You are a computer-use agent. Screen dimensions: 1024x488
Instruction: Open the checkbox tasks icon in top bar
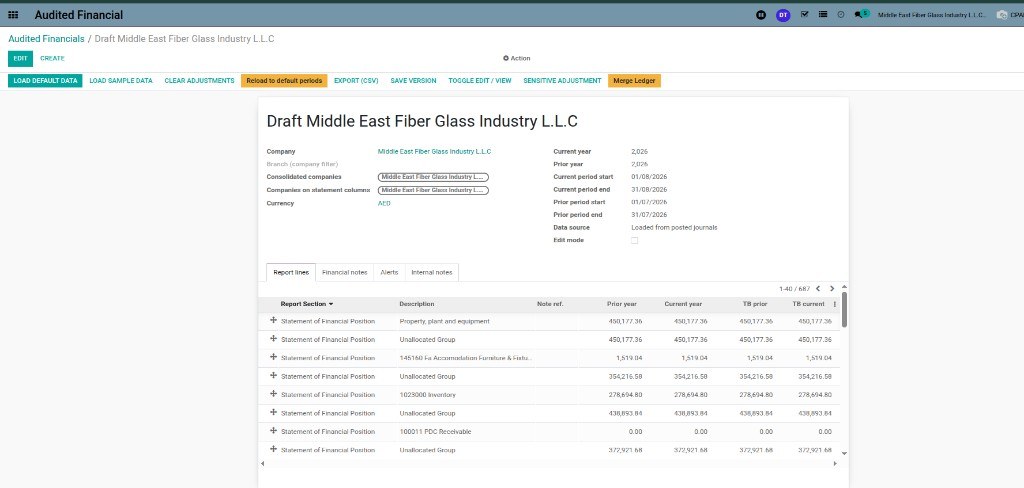coord(805,14)
